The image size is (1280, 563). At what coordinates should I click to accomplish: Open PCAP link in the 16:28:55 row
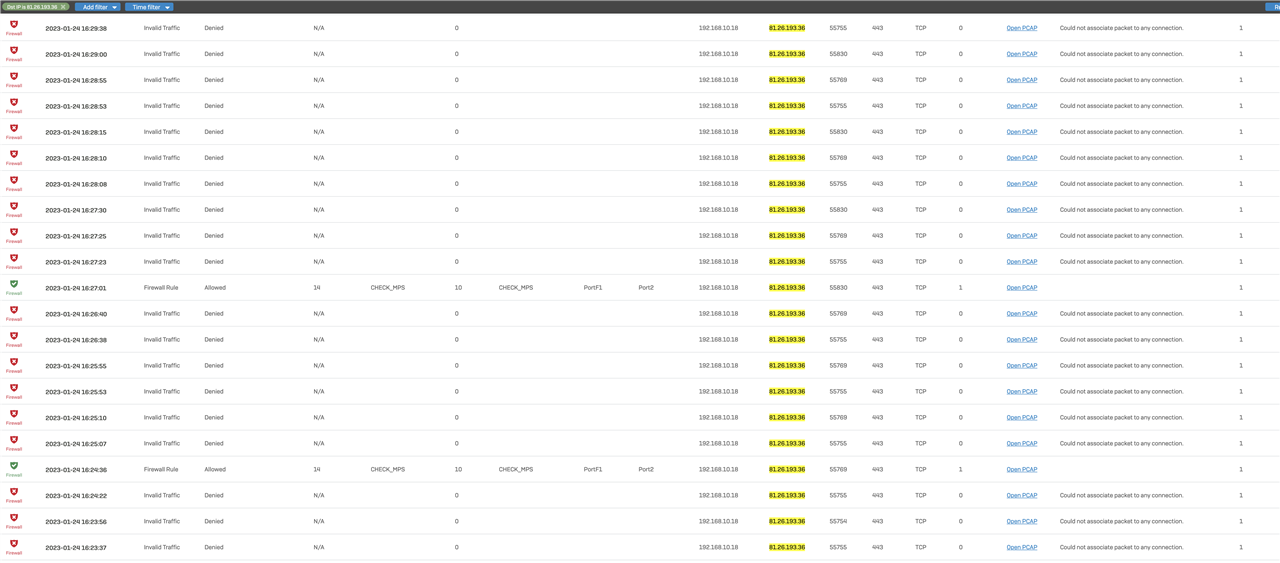coord(1021,80)
